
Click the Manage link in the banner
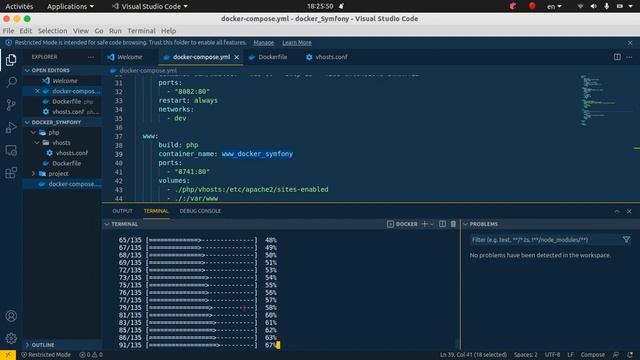pos(264,42)
